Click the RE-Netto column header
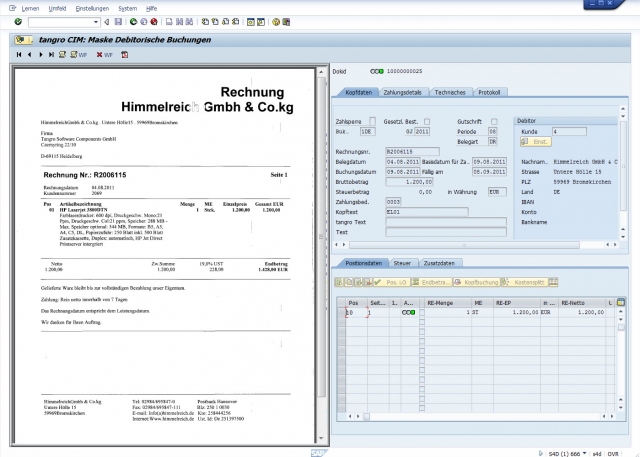This screenshot has width=640, height=457. coord(582,303)
